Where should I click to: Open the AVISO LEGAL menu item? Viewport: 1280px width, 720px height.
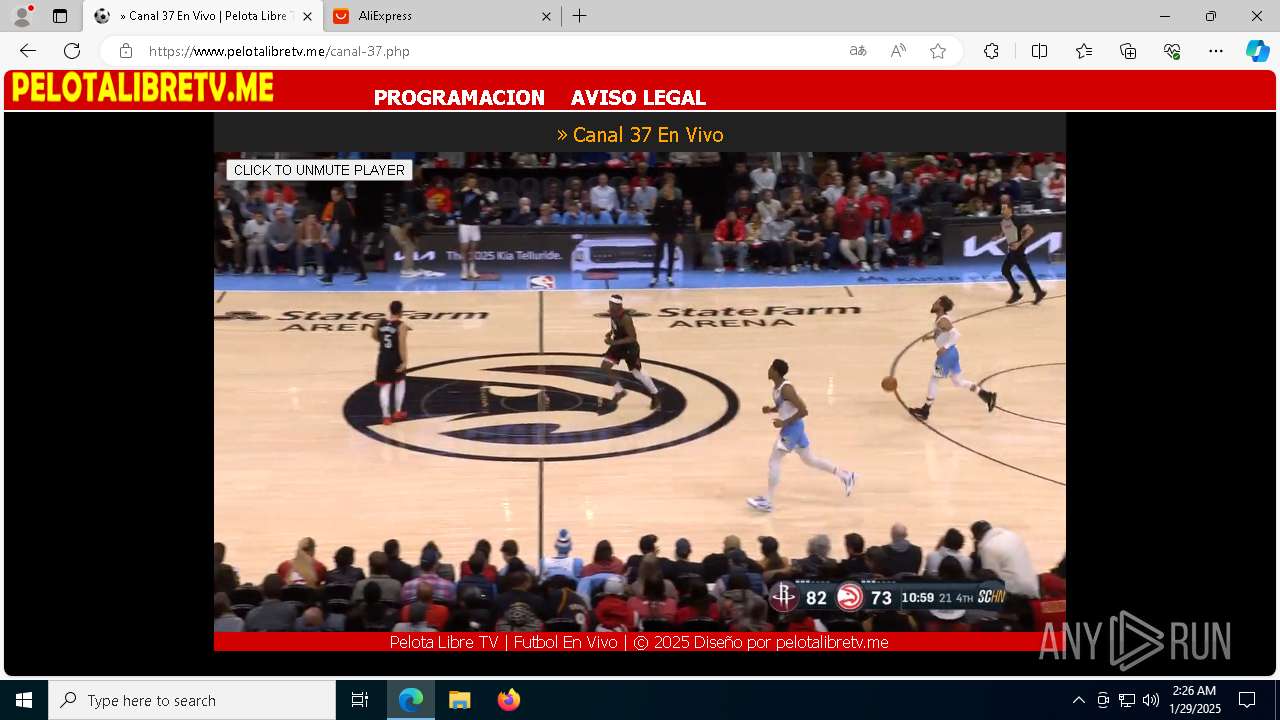pyautogui.click(x=638, y=98)
